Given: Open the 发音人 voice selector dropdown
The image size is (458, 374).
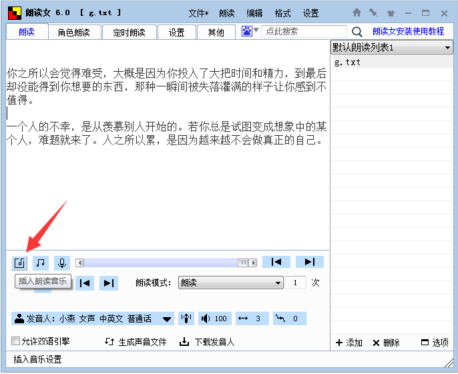Looking at the screenshot, I should pos(93,319).
